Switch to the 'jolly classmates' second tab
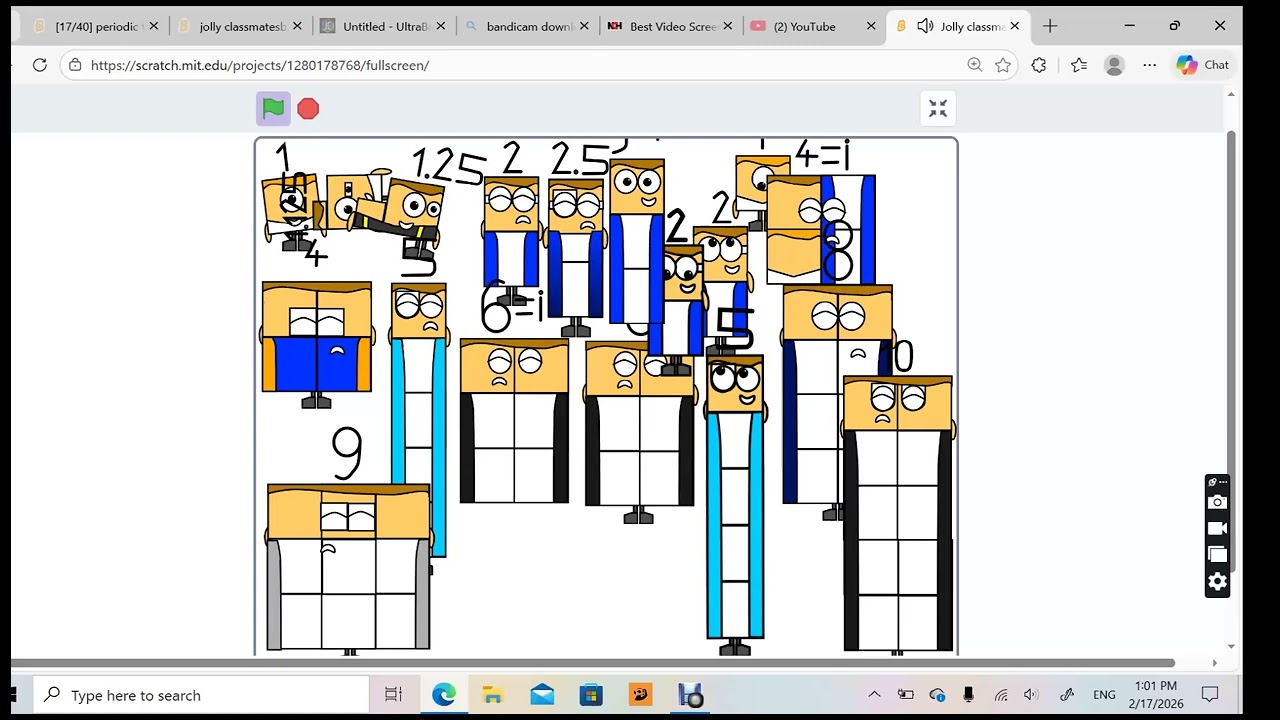 point(242,27)
